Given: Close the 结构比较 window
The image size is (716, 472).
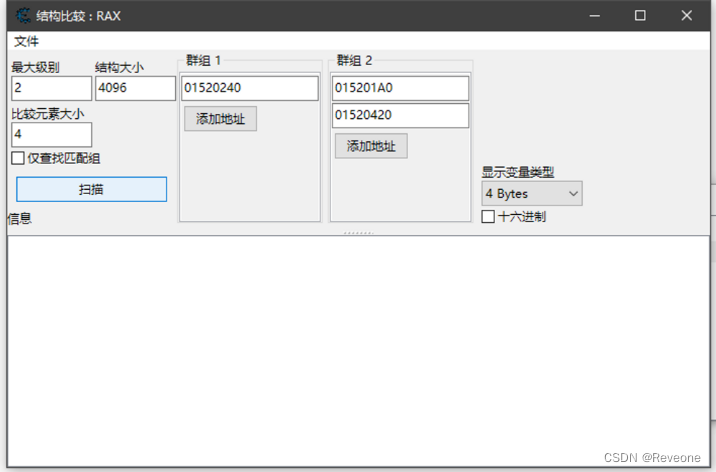Looking at the screenshot, I should click(x=687, y=16).
